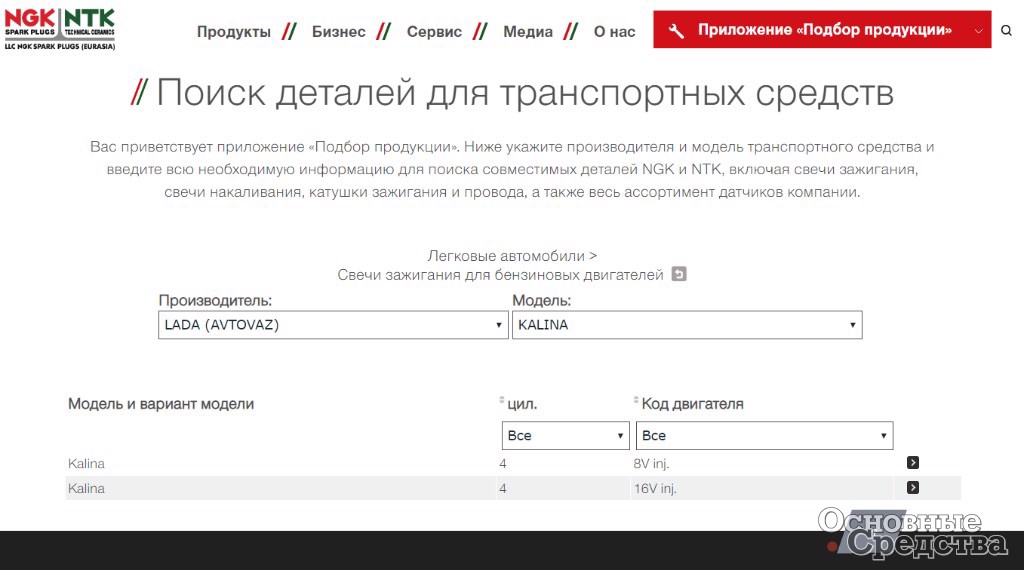Sort by Код двигателя column arrows
Viewport: 1024px width, 570px height.
pyautogui.click(x=636, y=400)
